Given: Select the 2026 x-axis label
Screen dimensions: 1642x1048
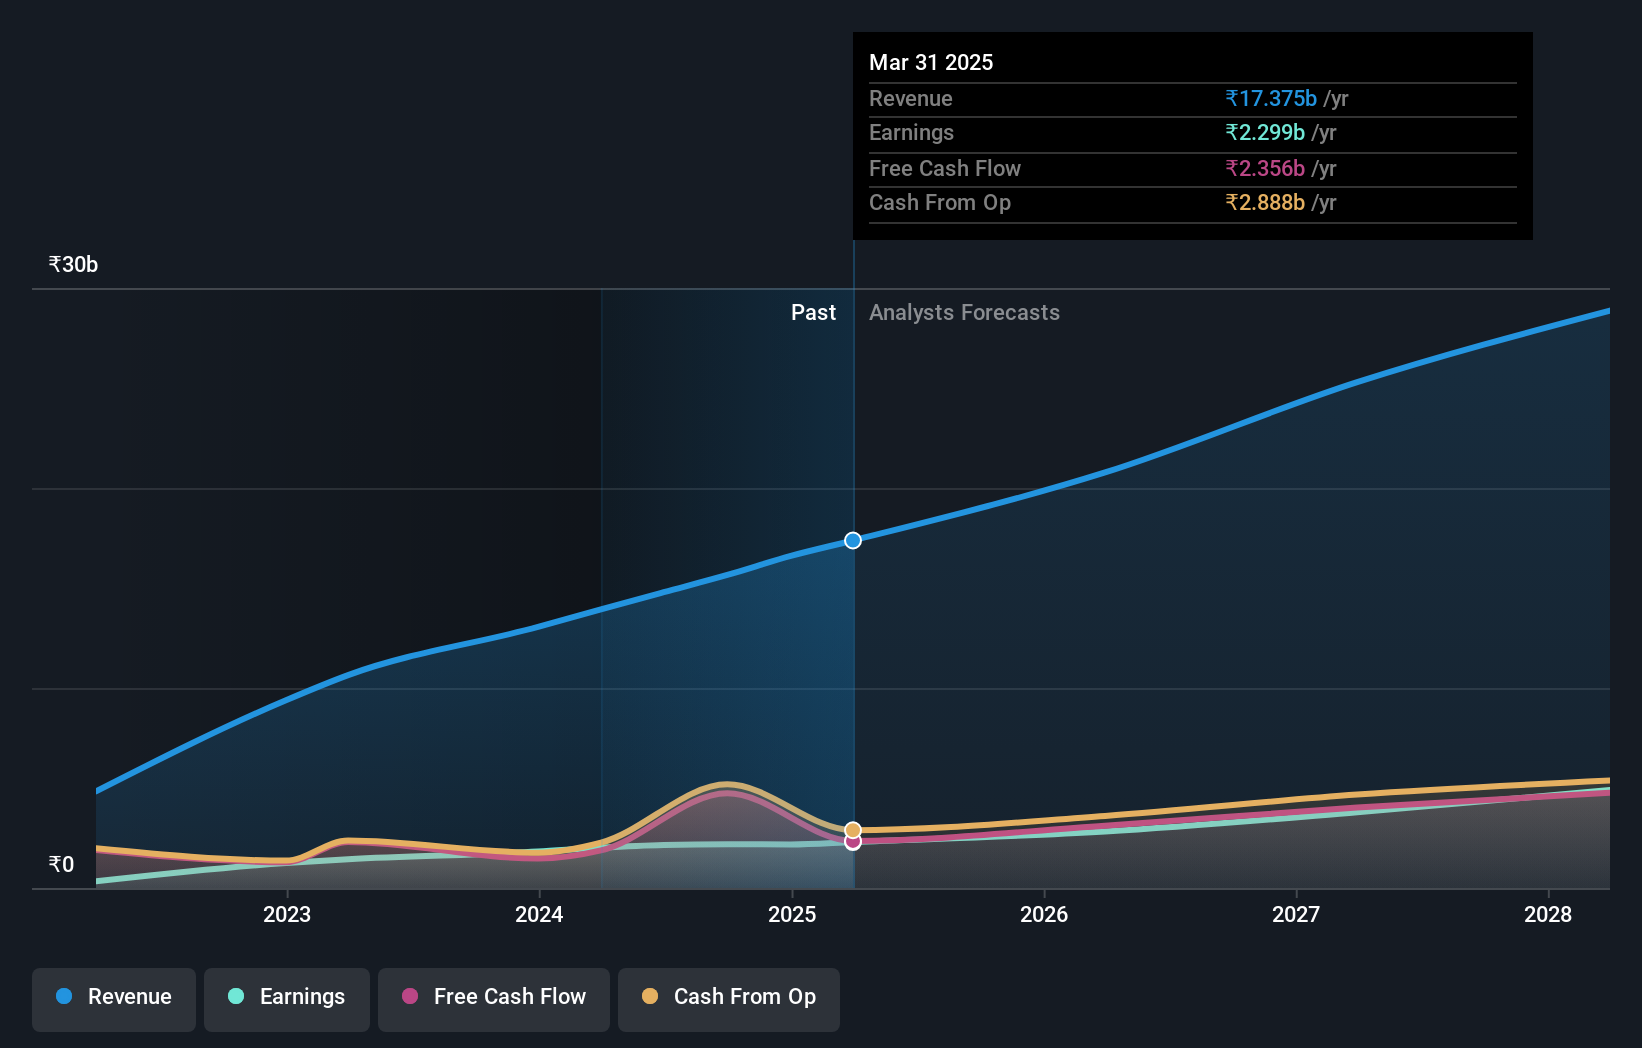Looking at the screenshot, I should pyautogui.click(x=1044, y=914).
